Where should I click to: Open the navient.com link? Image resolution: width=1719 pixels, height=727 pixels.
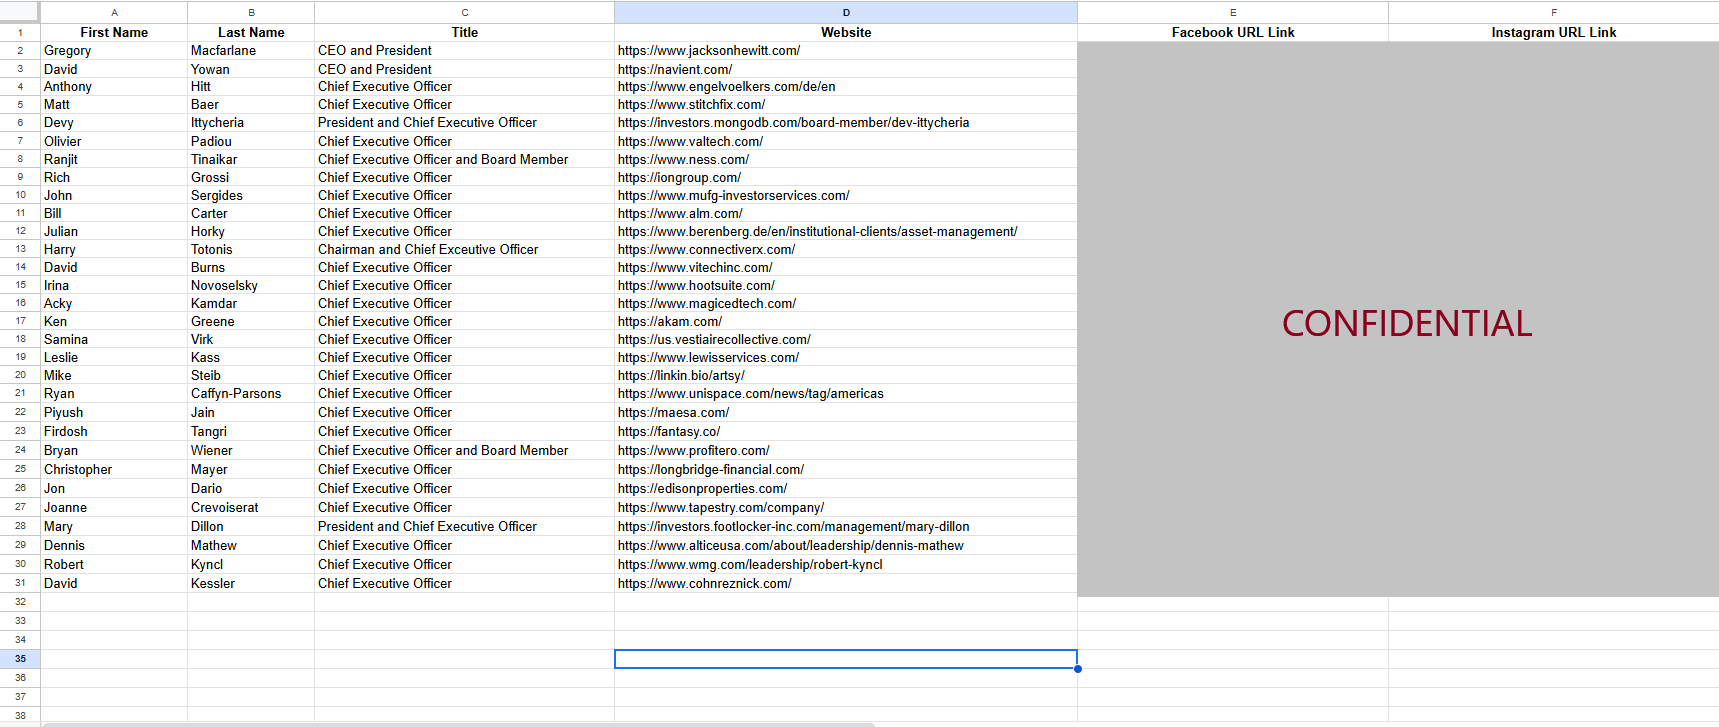[675, 69]
